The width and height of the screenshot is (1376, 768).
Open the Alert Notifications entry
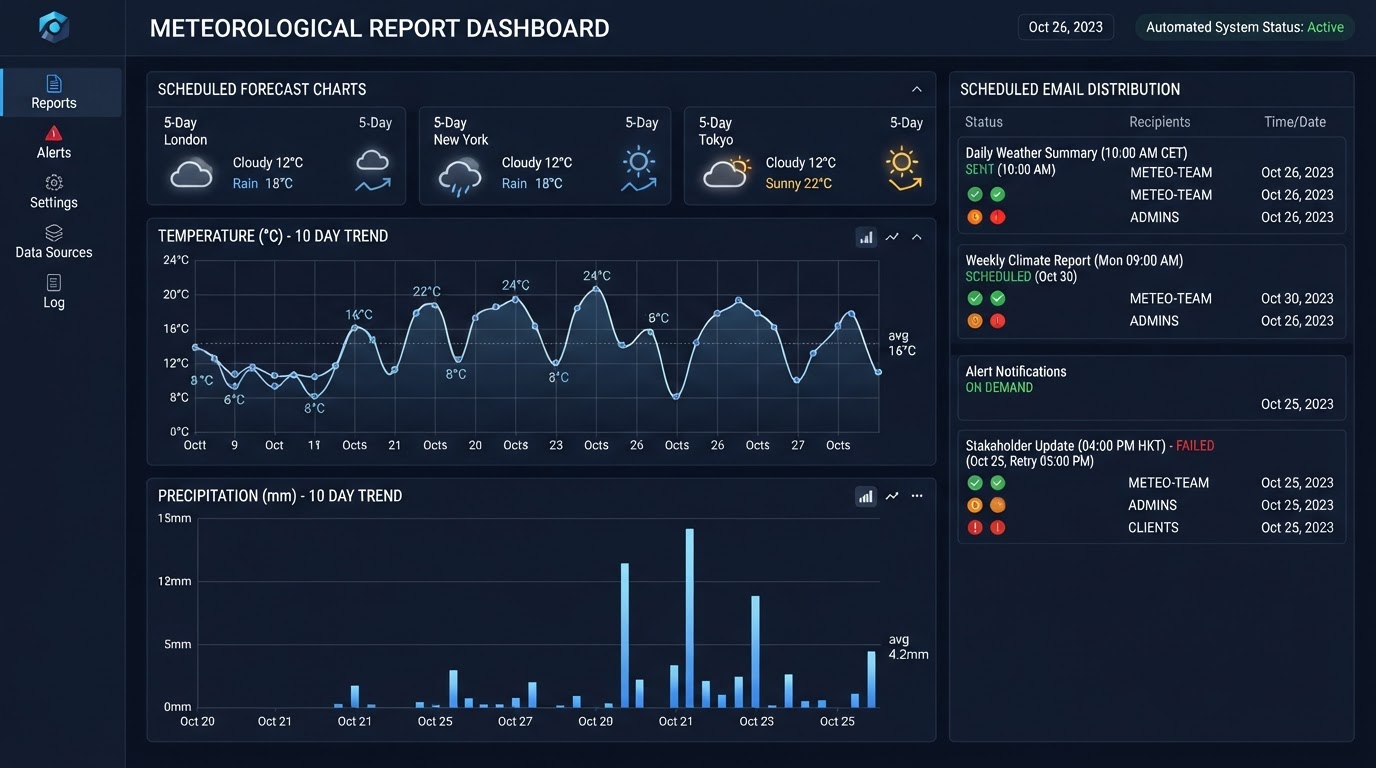1151,388
